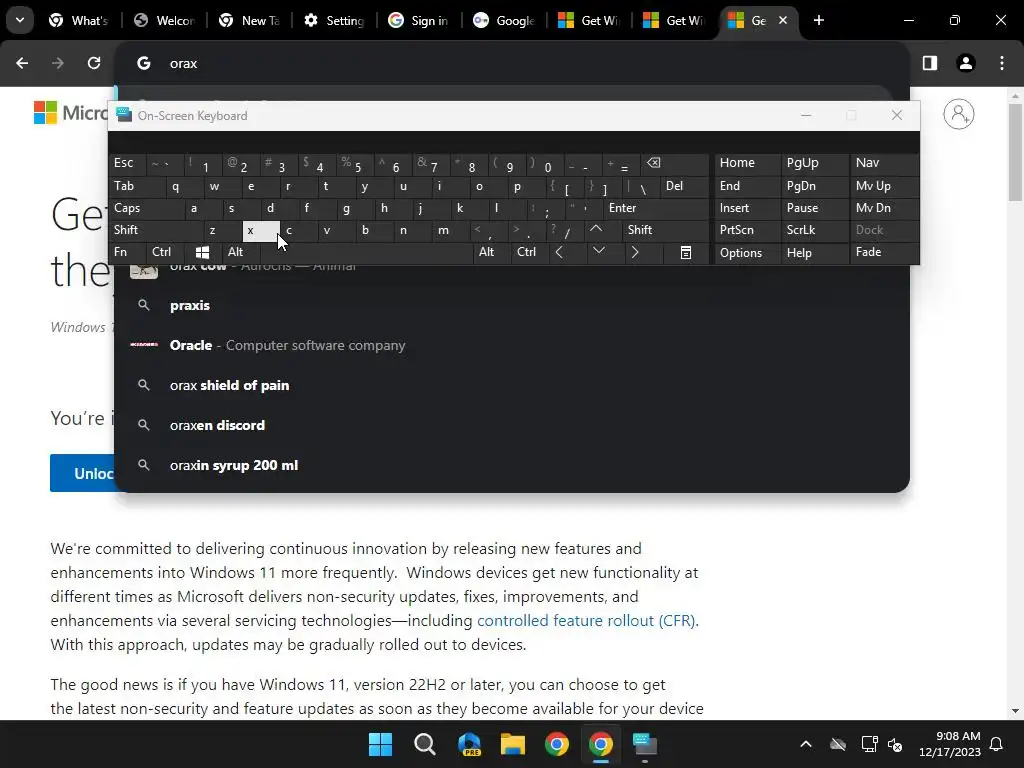Click the on-screen keyboard Backspace key
Viewport: 1024px width, 768px height.
pos(676,164)
